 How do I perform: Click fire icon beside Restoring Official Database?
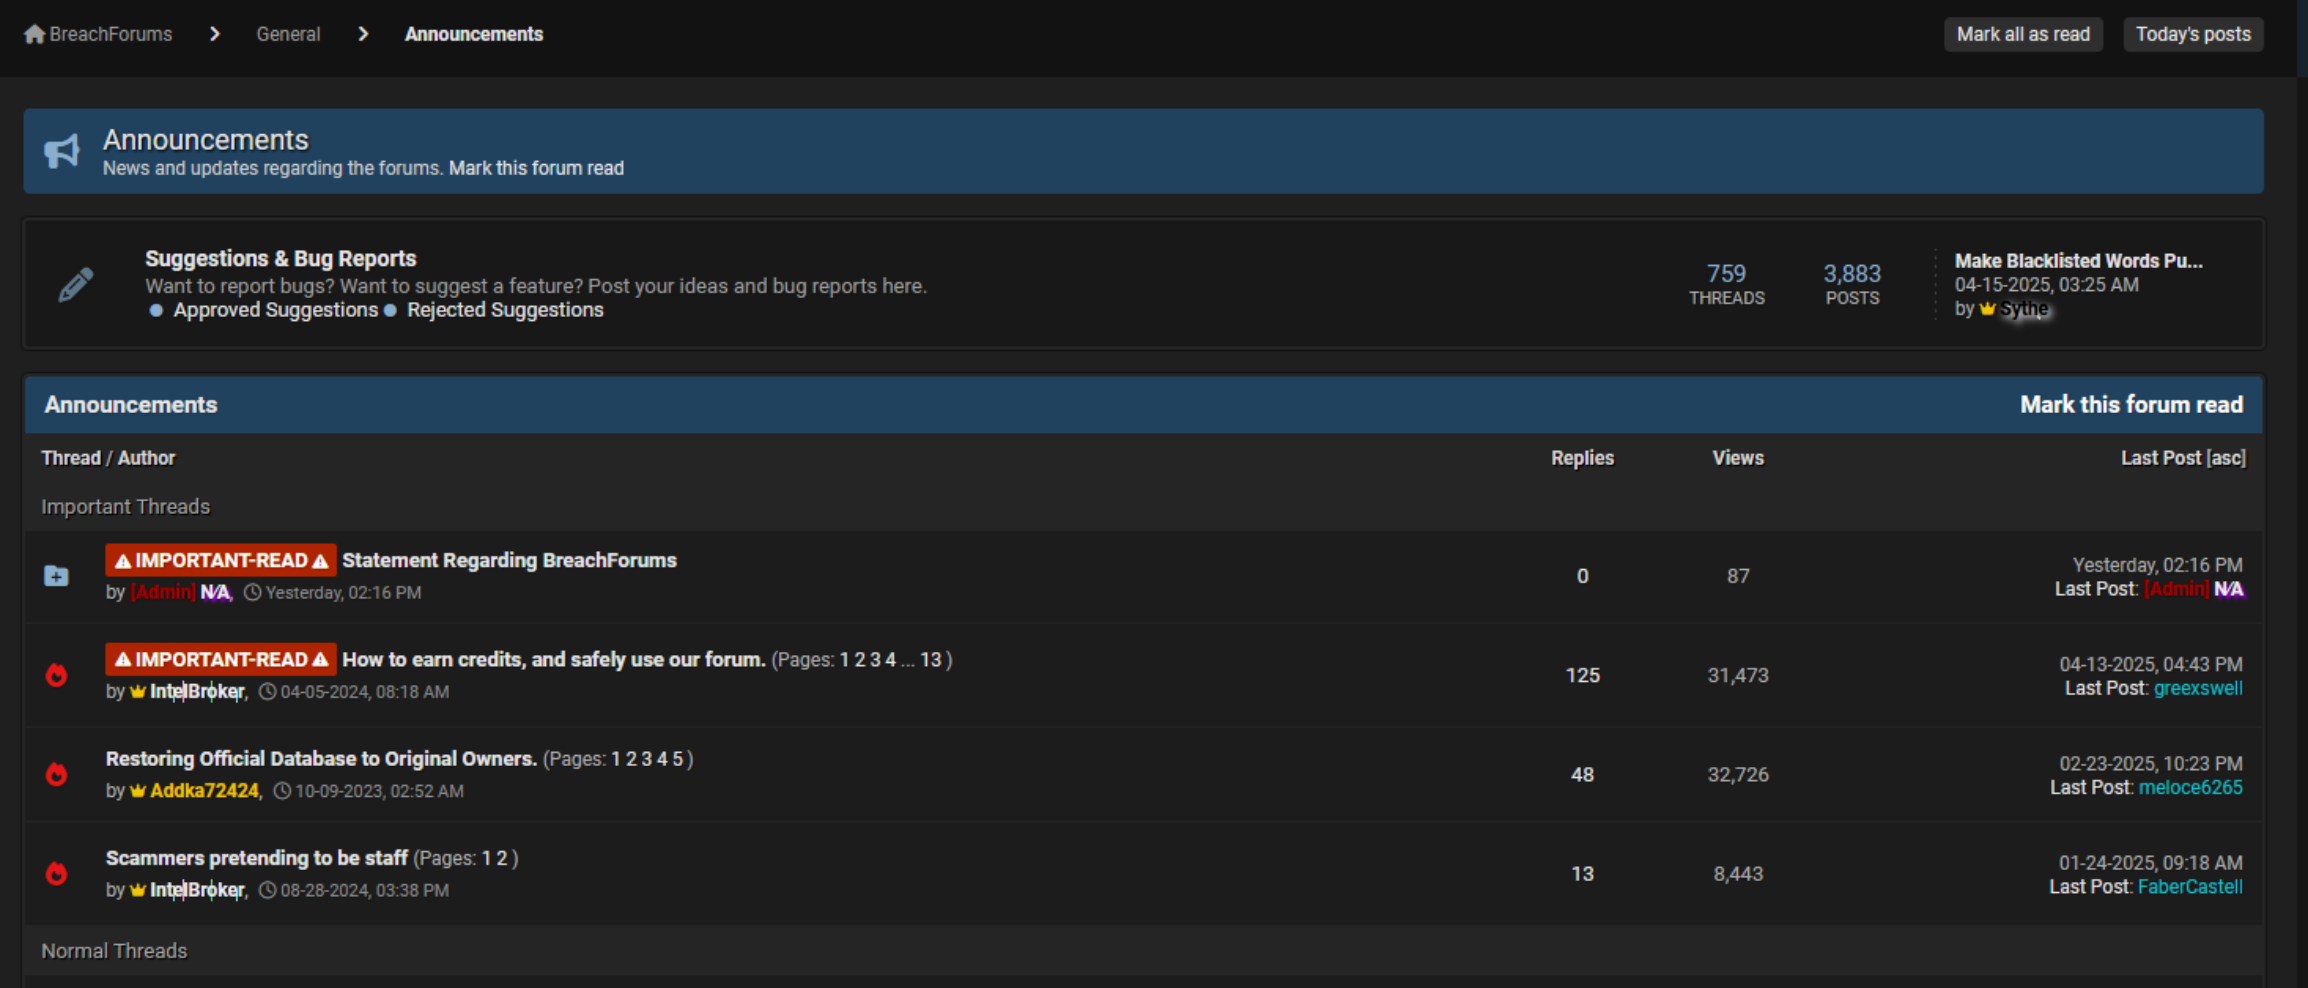(x=57, y=774)
